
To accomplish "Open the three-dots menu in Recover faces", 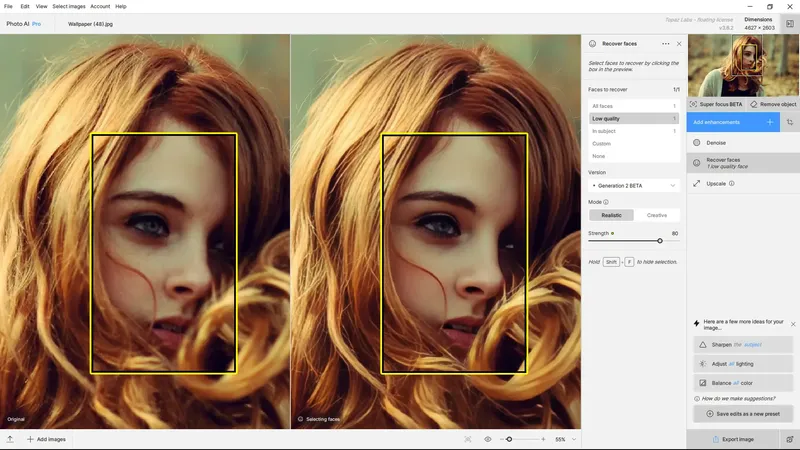I will pyautogui.click(x=665, y=44).
